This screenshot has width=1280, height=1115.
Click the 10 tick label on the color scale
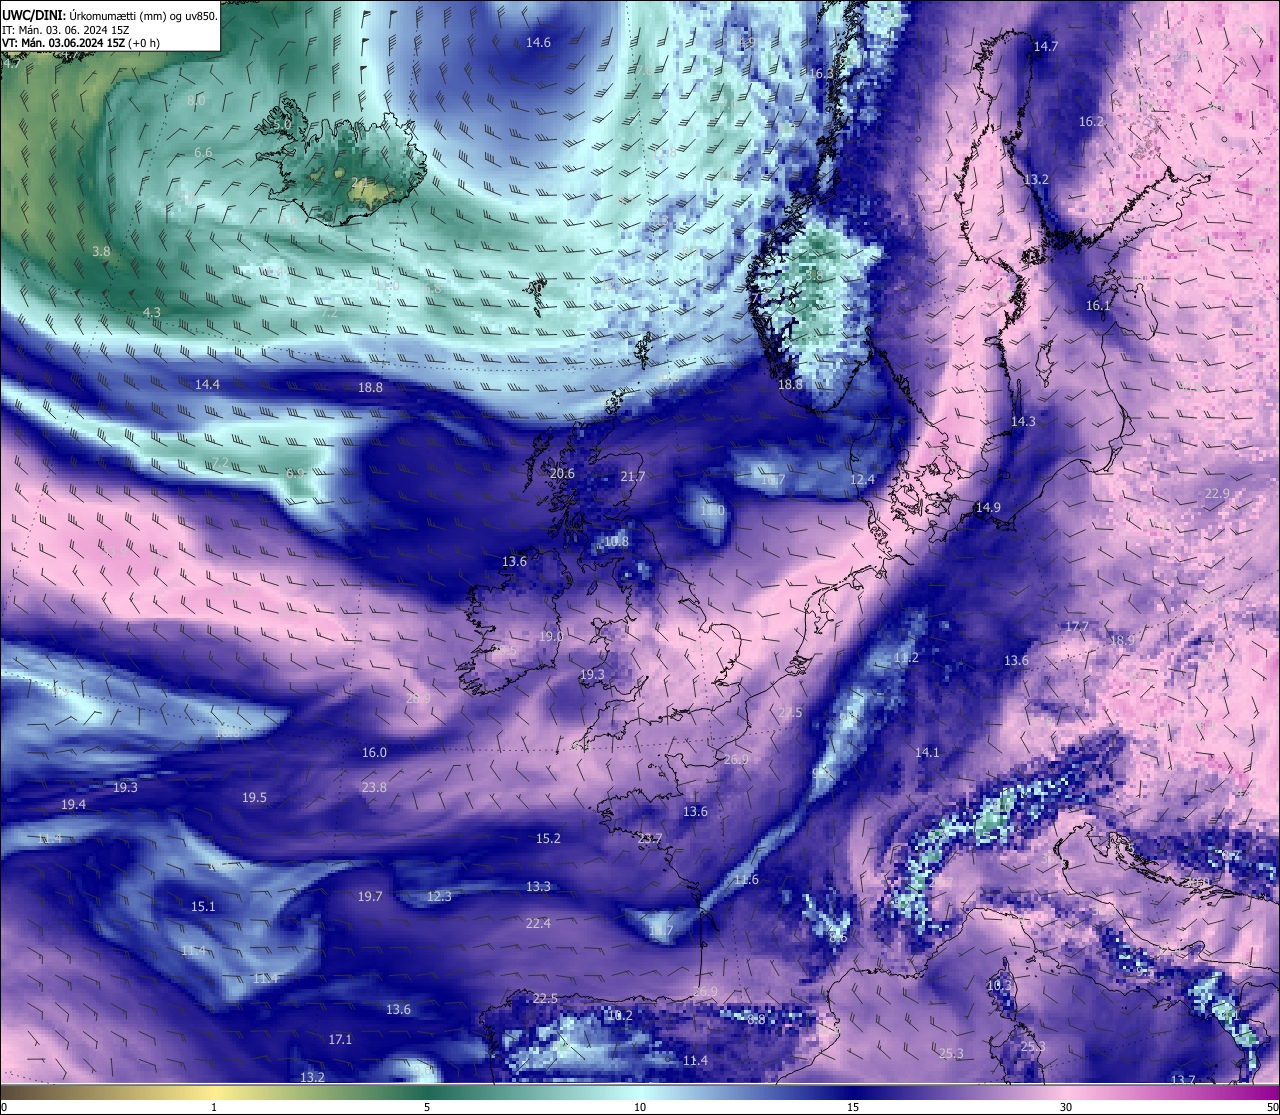point(640,1107)
